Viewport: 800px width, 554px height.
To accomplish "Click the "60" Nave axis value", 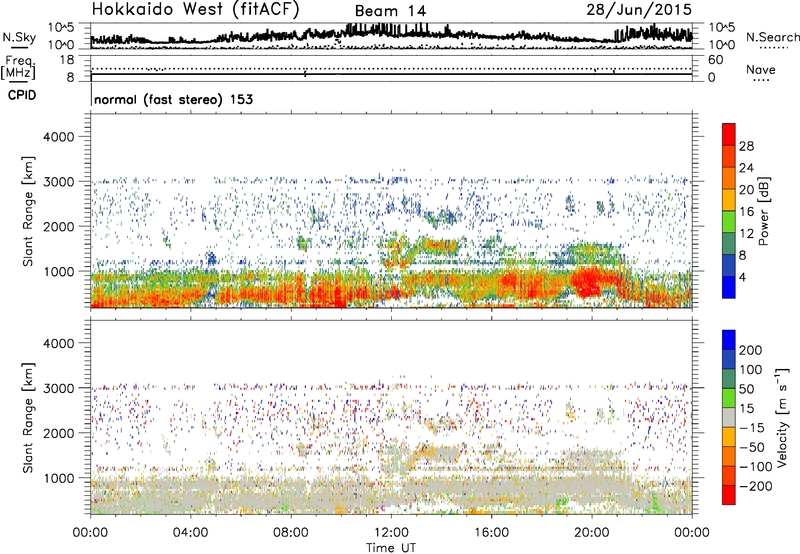I will 715,60.
